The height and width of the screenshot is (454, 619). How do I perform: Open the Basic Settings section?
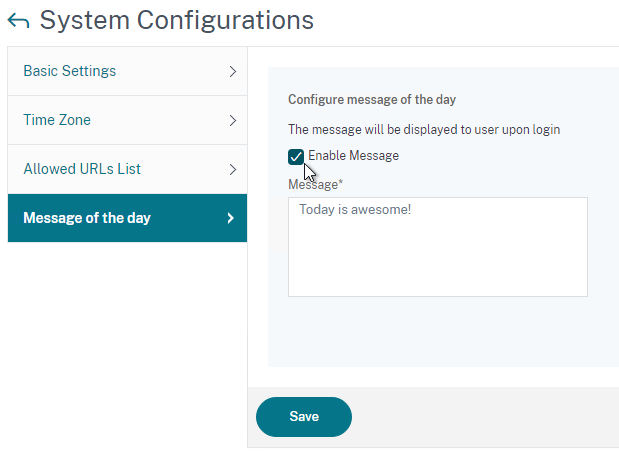pos(127,71)
